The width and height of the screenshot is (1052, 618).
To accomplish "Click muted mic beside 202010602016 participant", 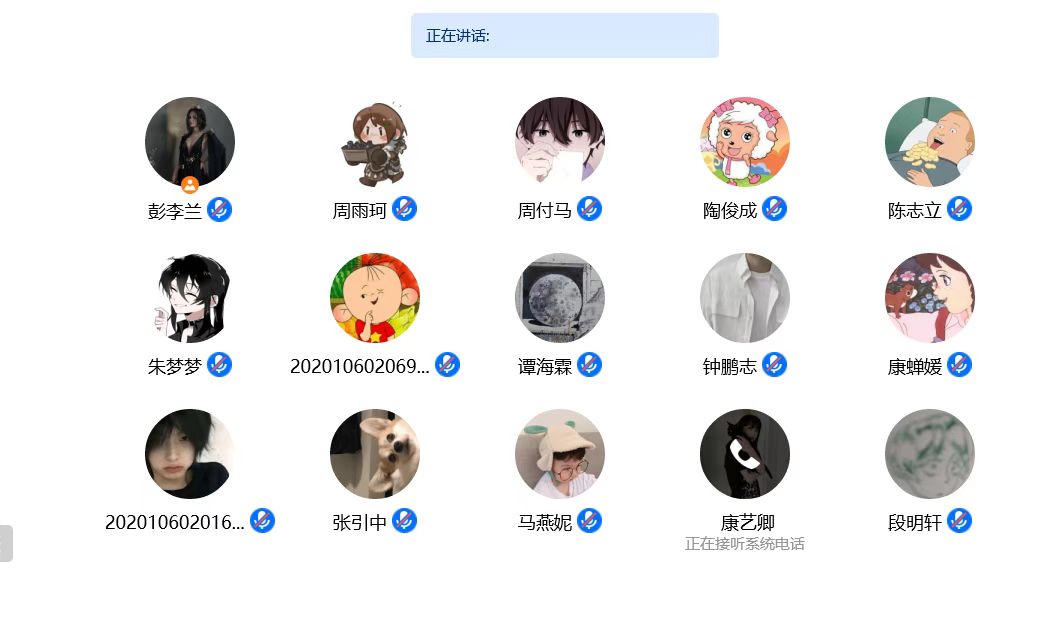I will [x=262, y=521].
